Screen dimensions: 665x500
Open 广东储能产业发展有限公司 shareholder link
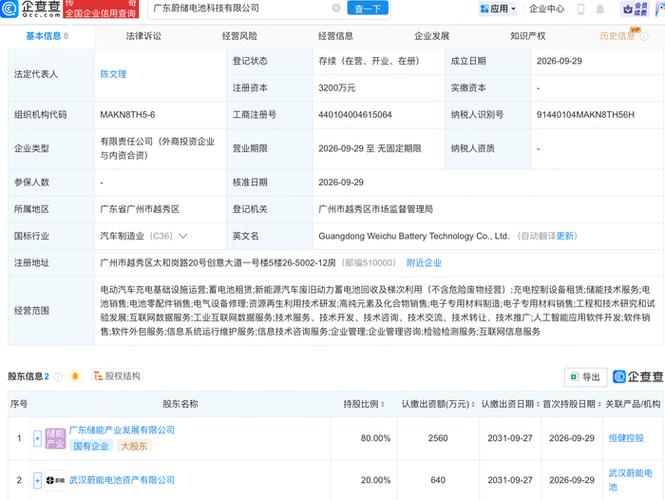(x=122, y=430)
